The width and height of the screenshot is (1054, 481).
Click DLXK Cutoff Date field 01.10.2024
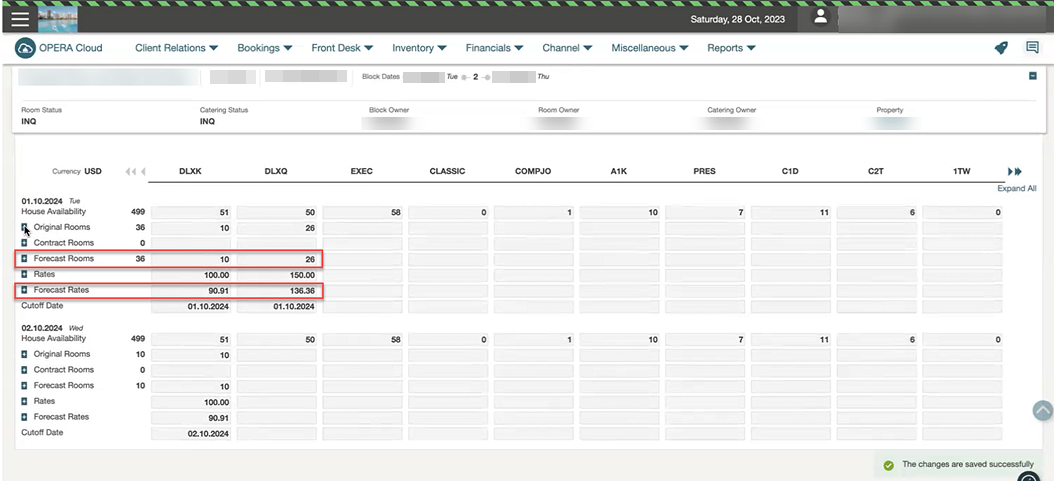pos(191,307)
